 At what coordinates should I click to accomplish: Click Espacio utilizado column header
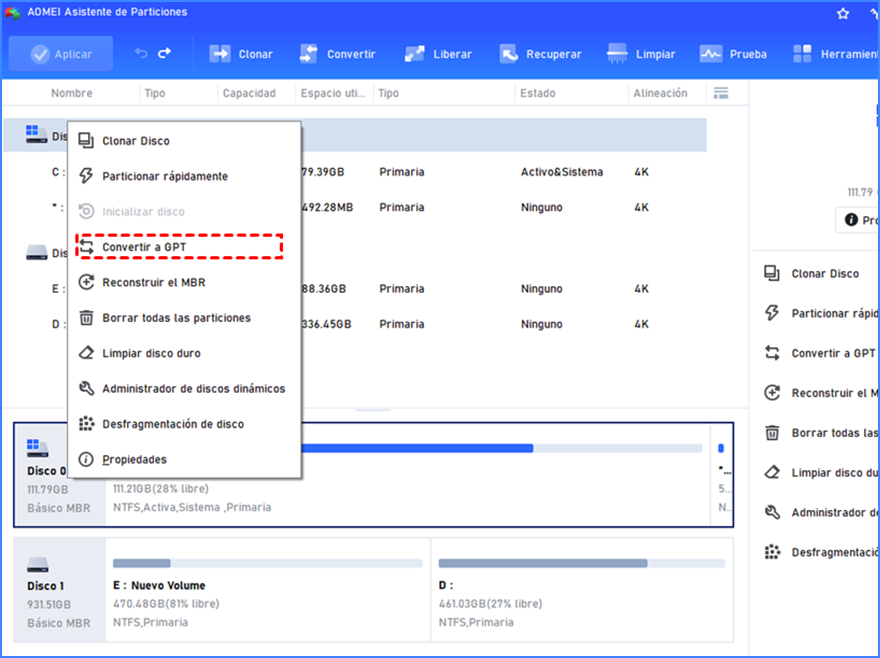pos(332,93)
